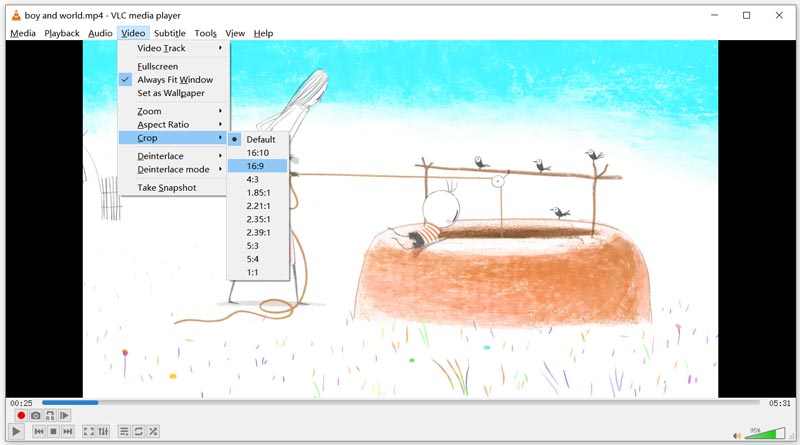Viewport: 800px width, 445px height.
Task: Expand the Video Track submenu
Action: 173,48
